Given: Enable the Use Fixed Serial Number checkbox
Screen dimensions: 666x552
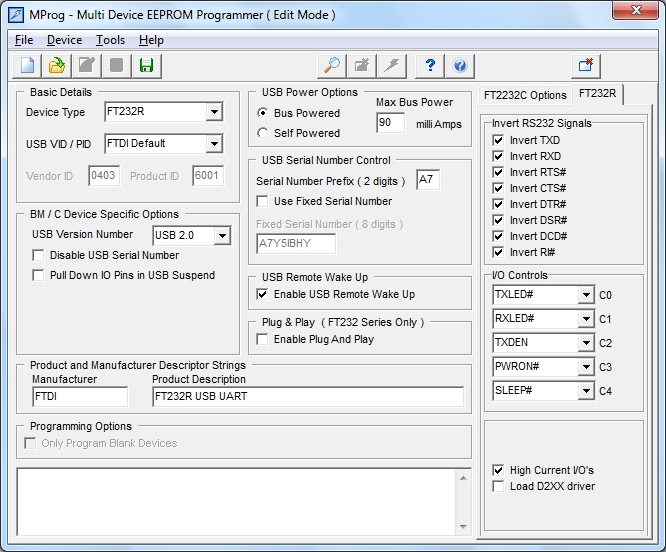Looking at the screenshot, I should 263,201.
